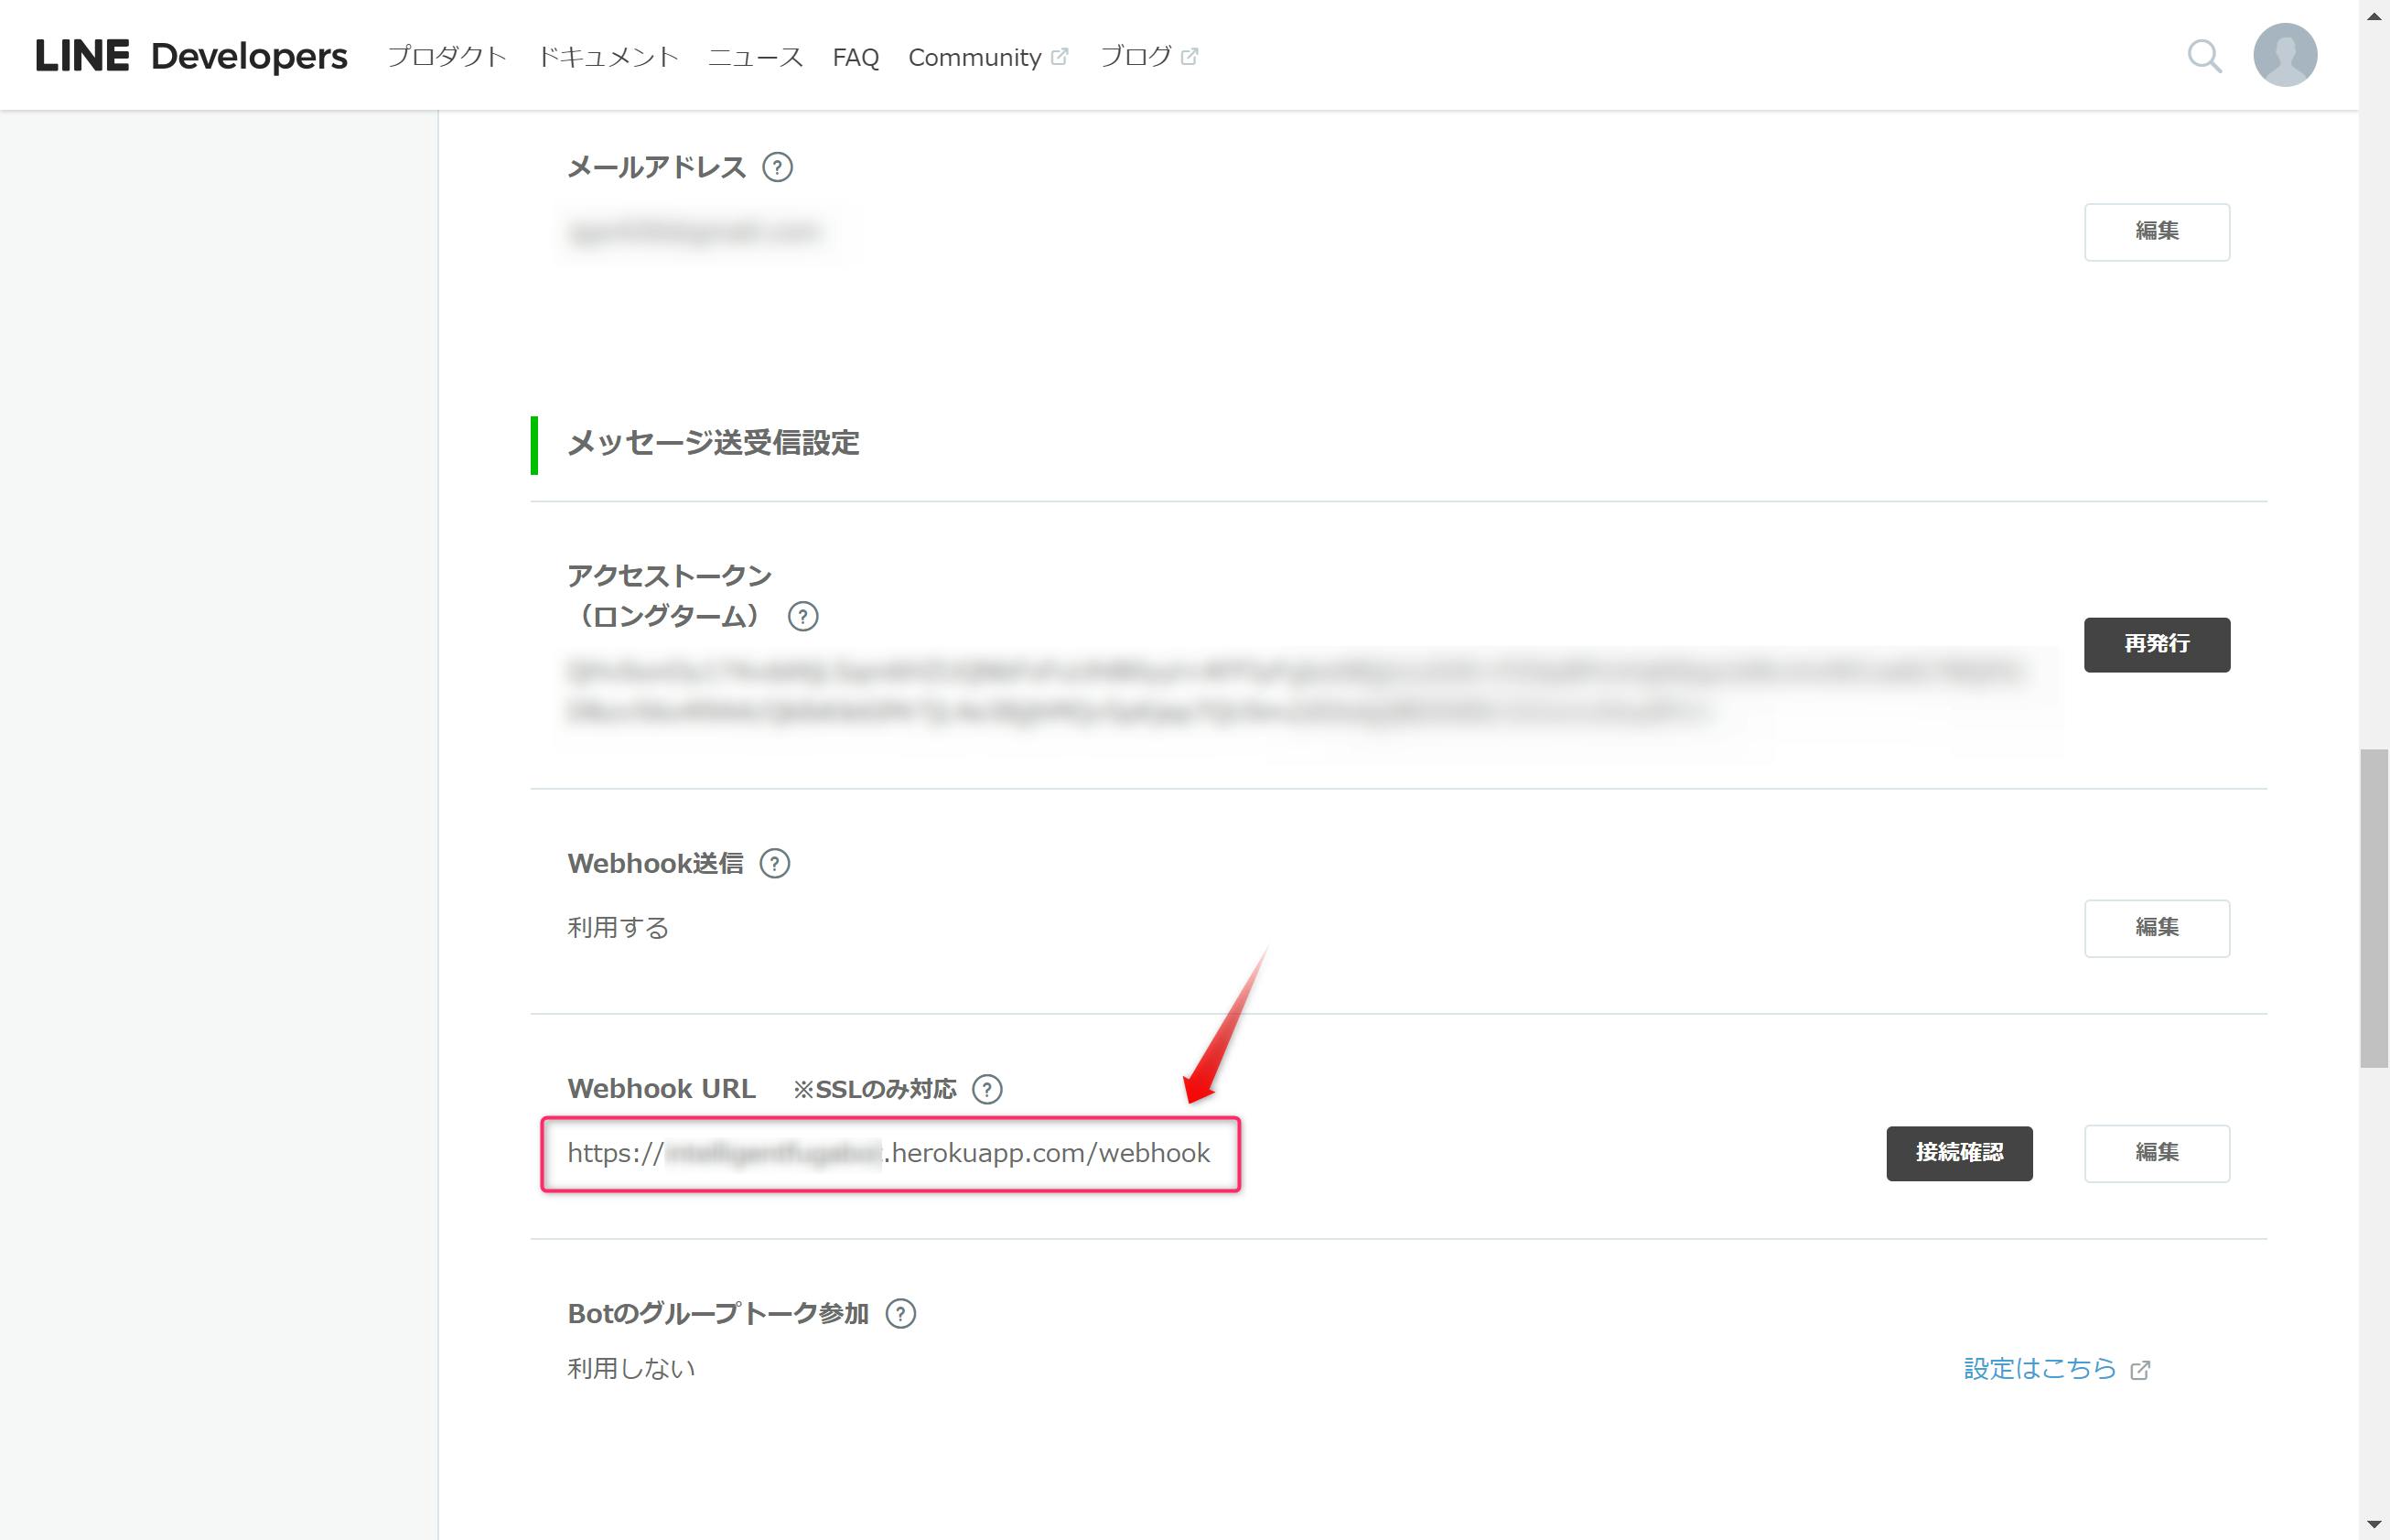Open the FAQ page
Image resolution: width=2390 pixels, height=1540 pixels.
point(855,57)
